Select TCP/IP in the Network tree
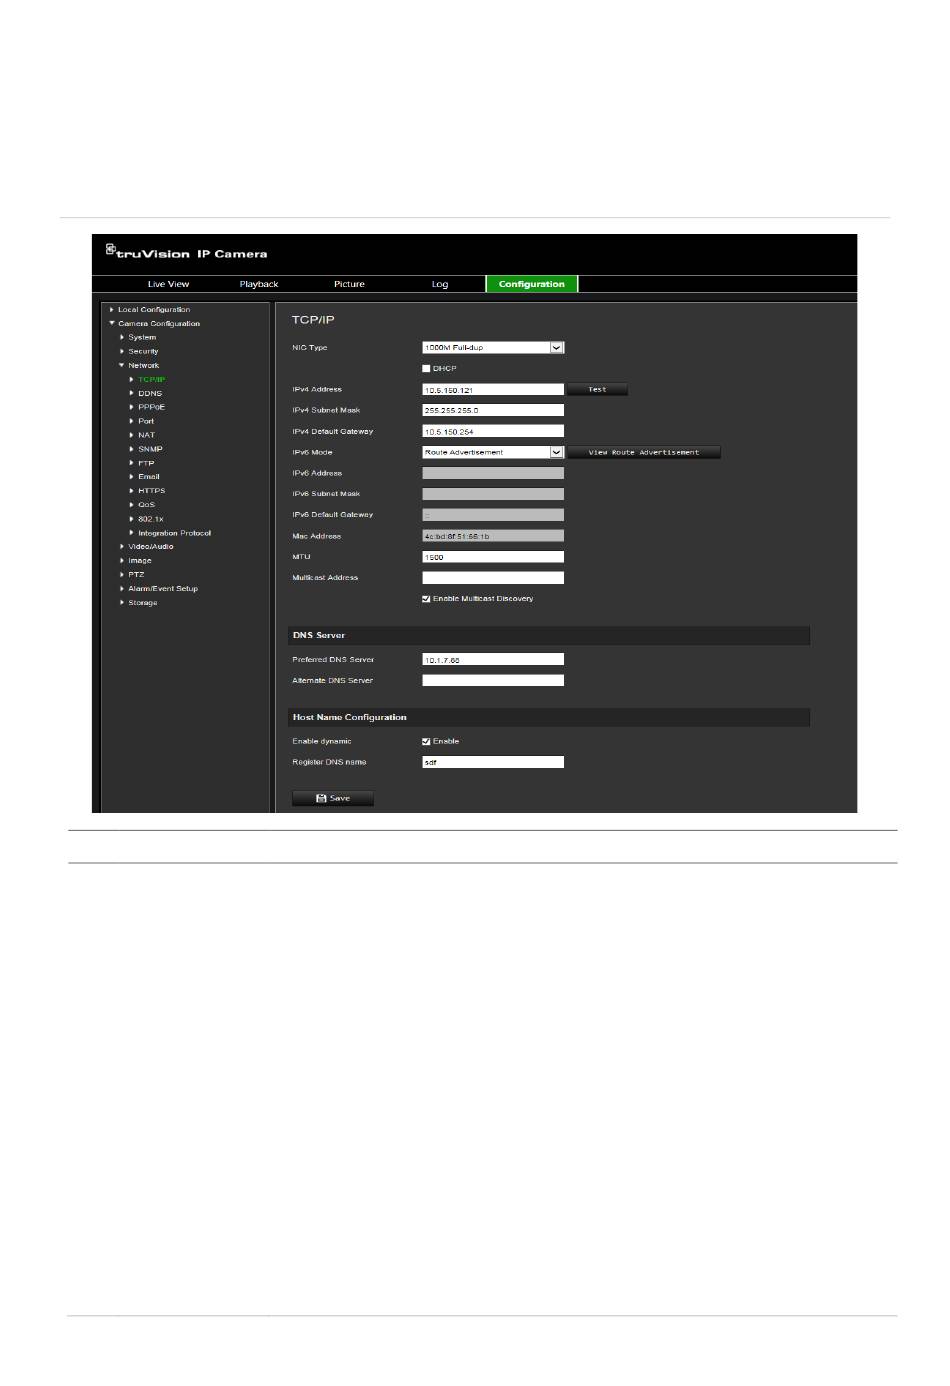 (x=151, y=380)
